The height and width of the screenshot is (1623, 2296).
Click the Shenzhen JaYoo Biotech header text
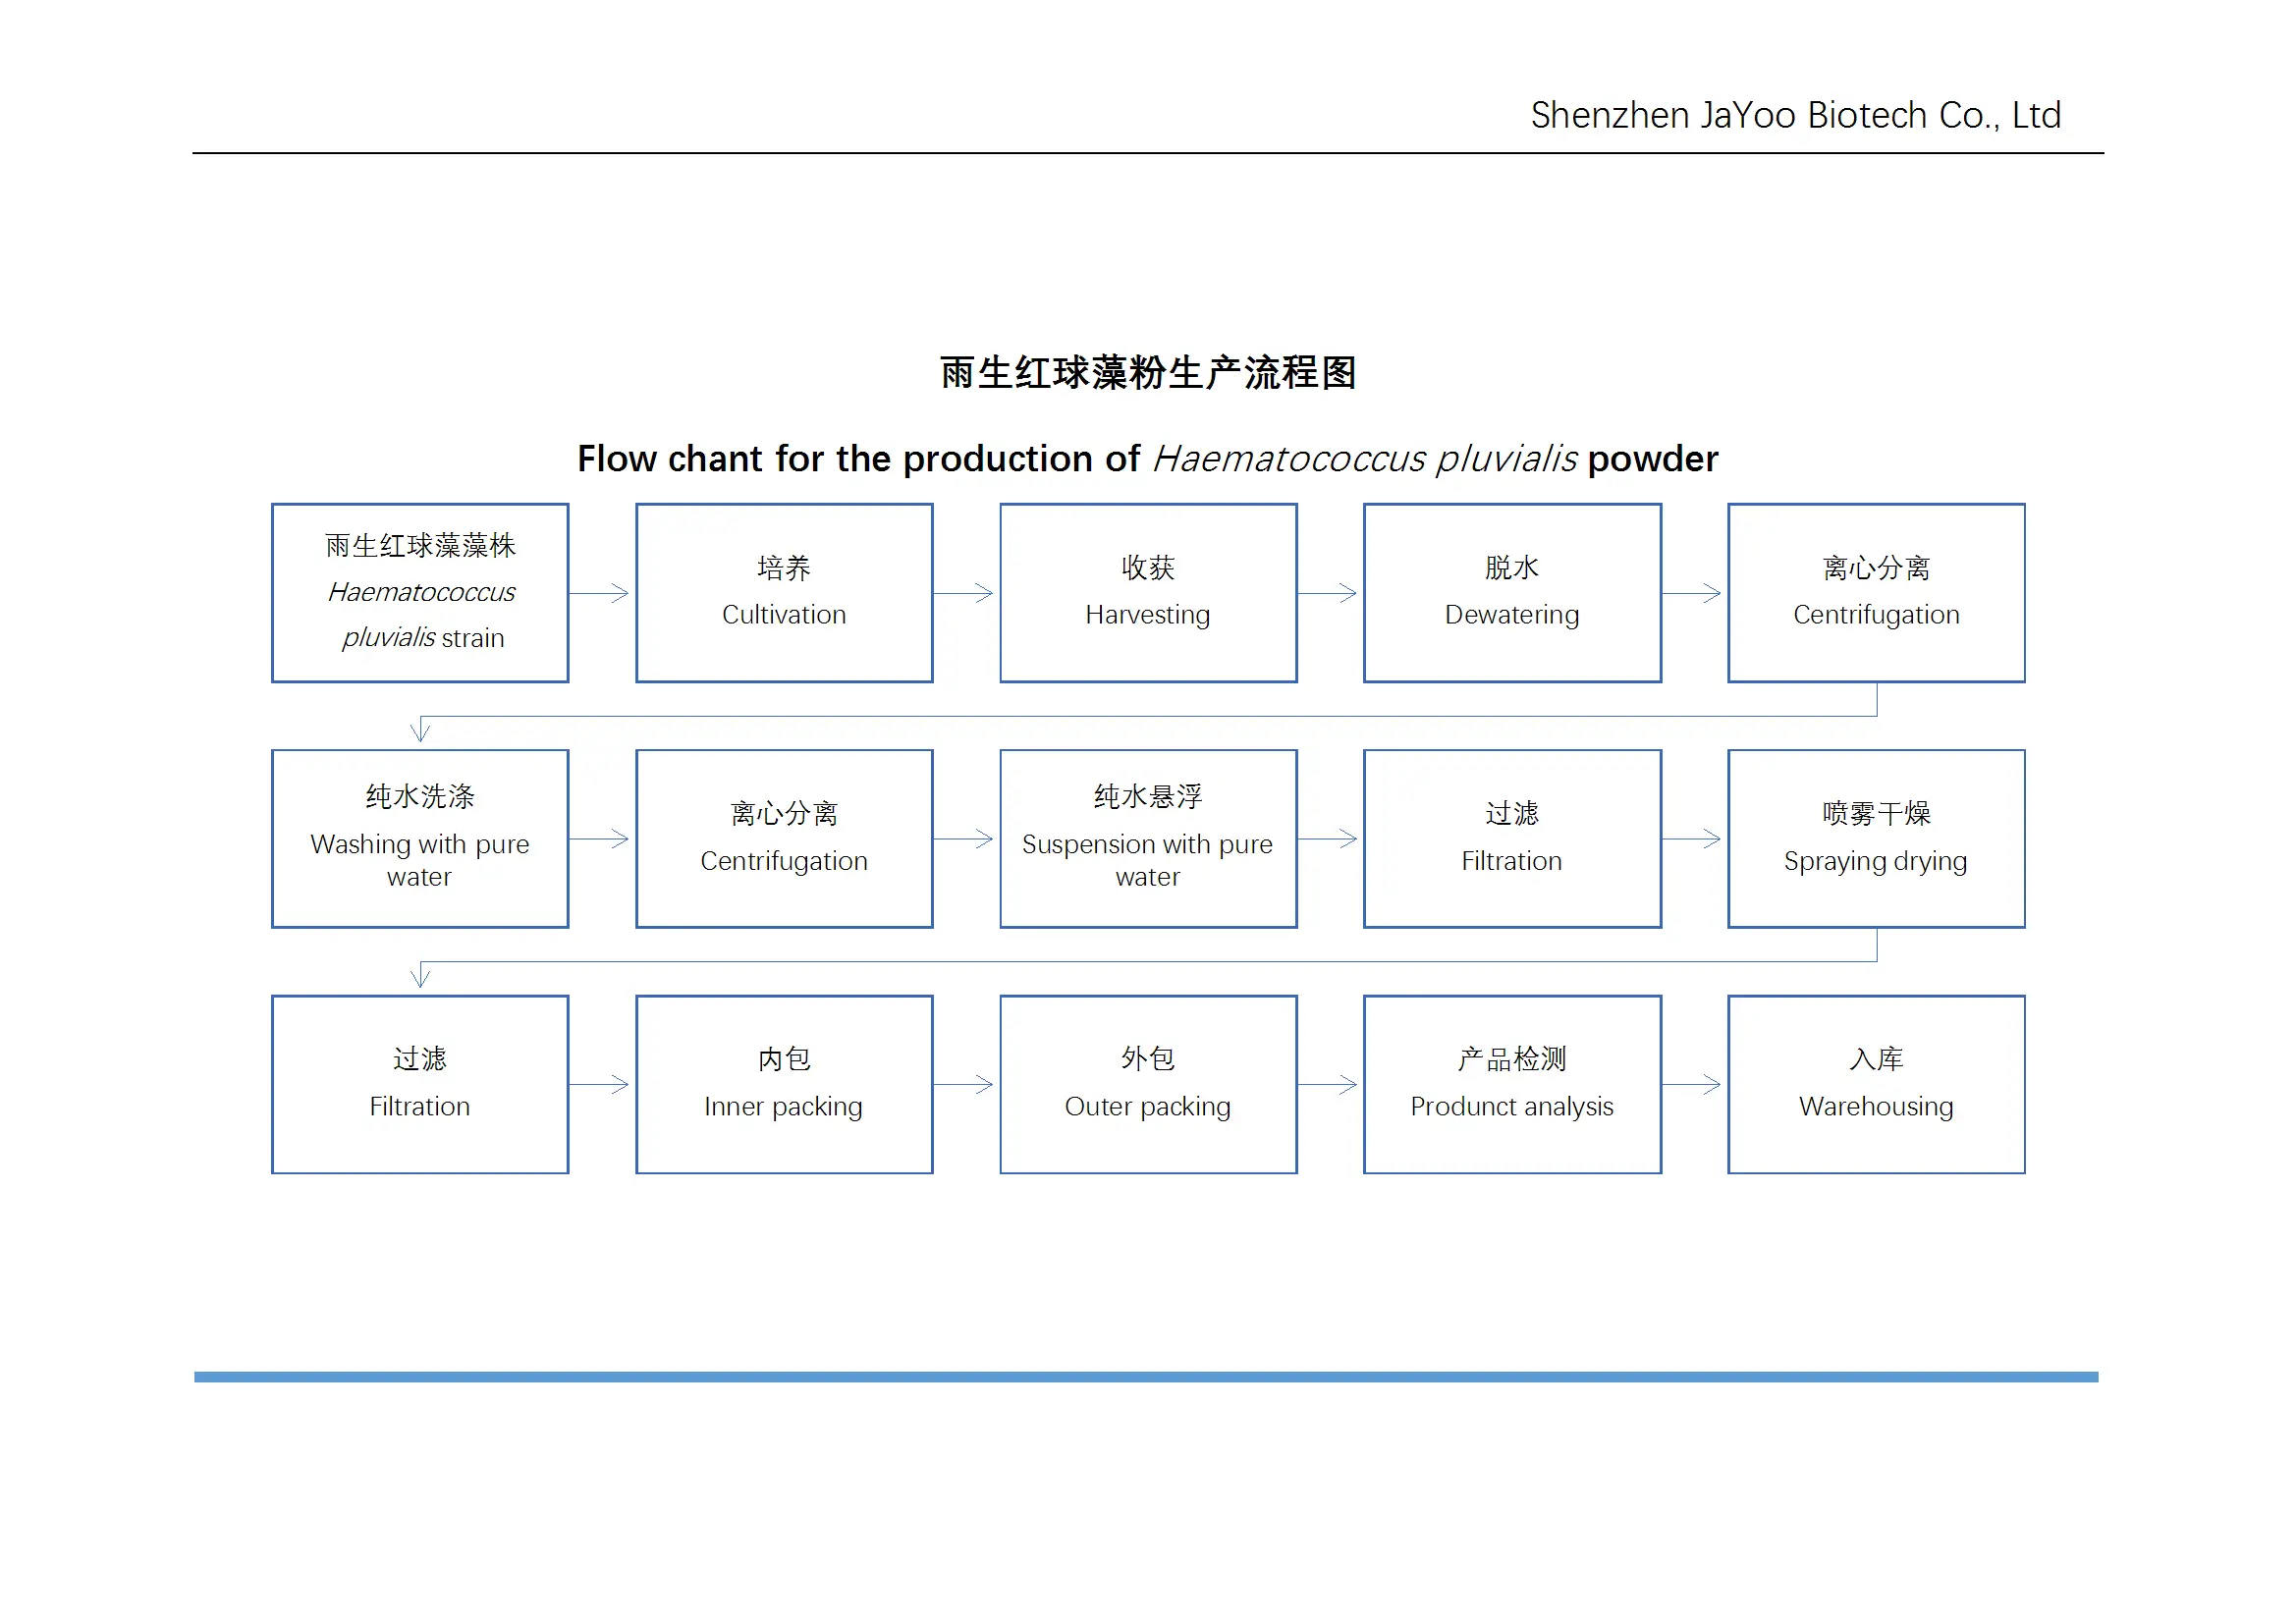tap(1795, 116)
